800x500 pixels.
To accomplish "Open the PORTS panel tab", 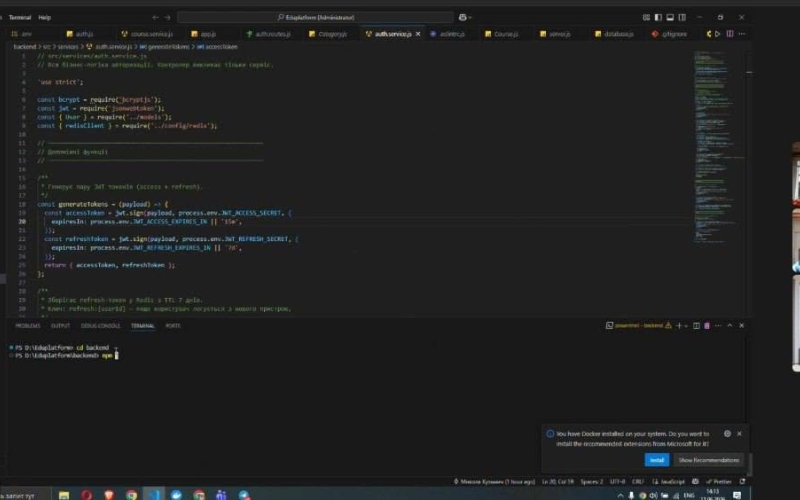I will (173, 326).
